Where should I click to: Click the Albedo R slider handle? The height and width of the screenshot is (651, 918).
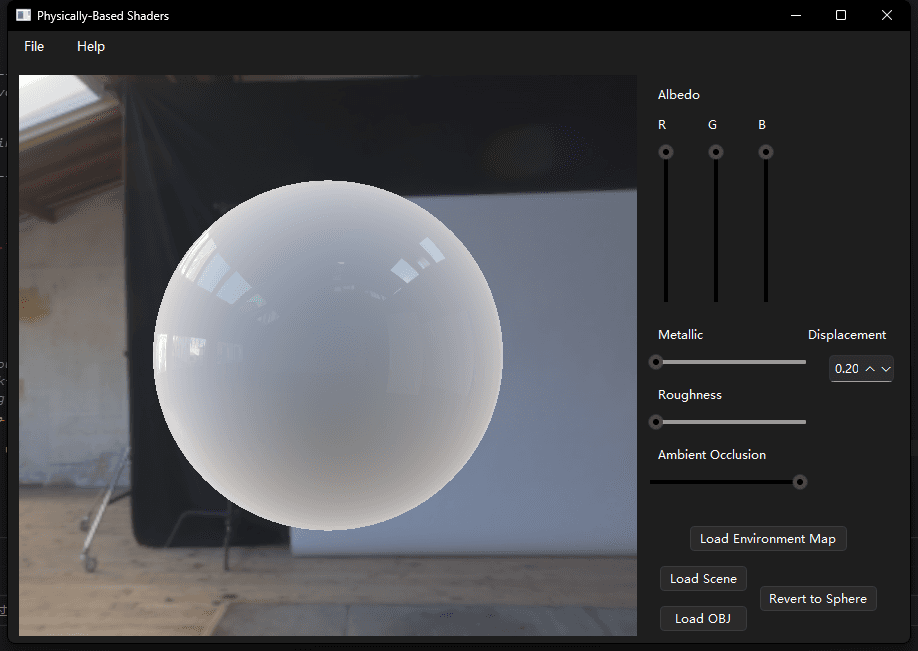click(x=666, y=152)
